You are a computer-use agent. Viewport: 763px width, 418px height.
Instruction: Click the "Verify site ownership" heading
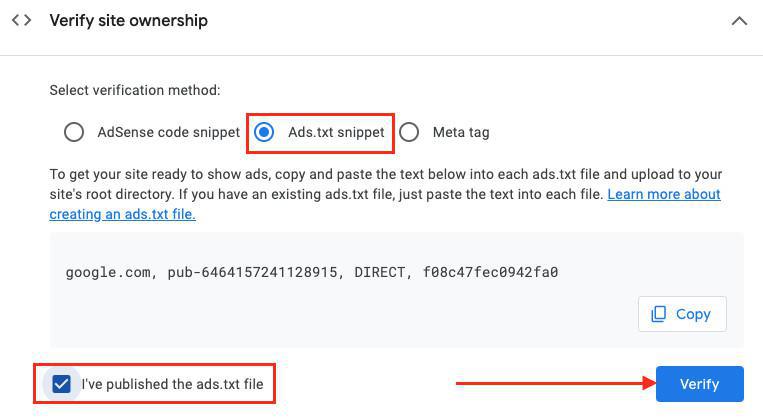pos(128,20)
